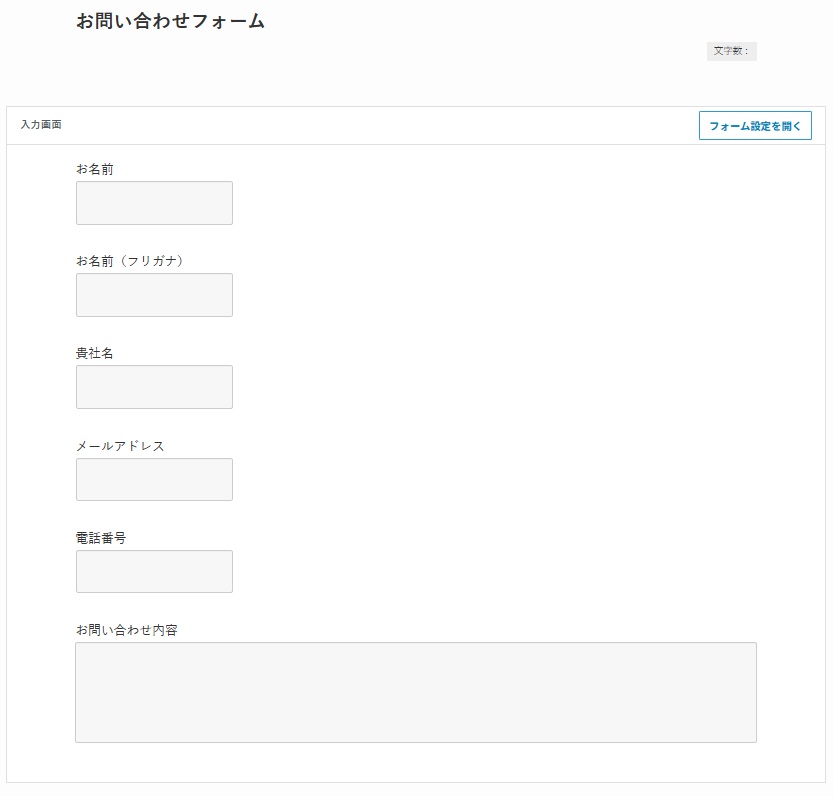This screenshot has height=796, width=833.
Task: Click into the 電話番号 input box
Action: pos(154,571)
